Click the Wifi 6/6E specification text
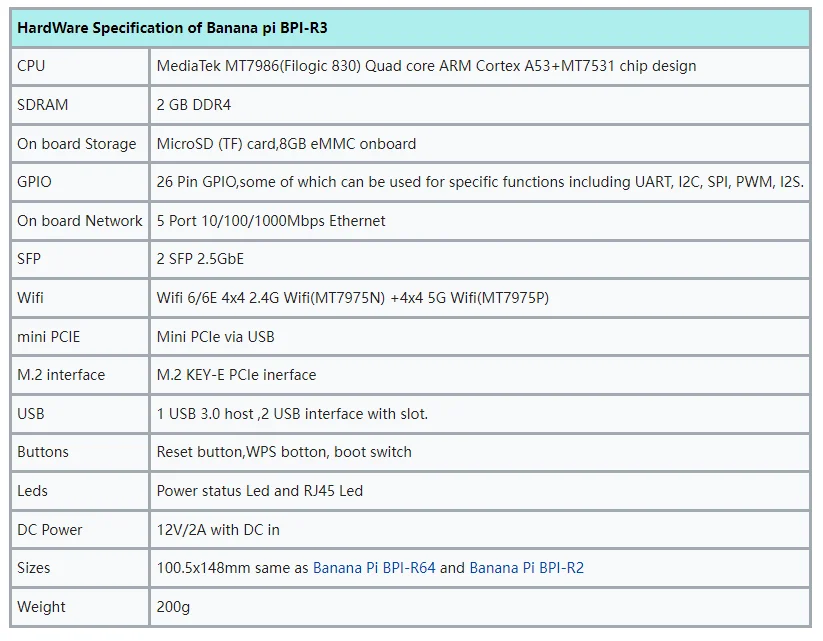The height and width of the screenshot is (641, 823). 352,298
